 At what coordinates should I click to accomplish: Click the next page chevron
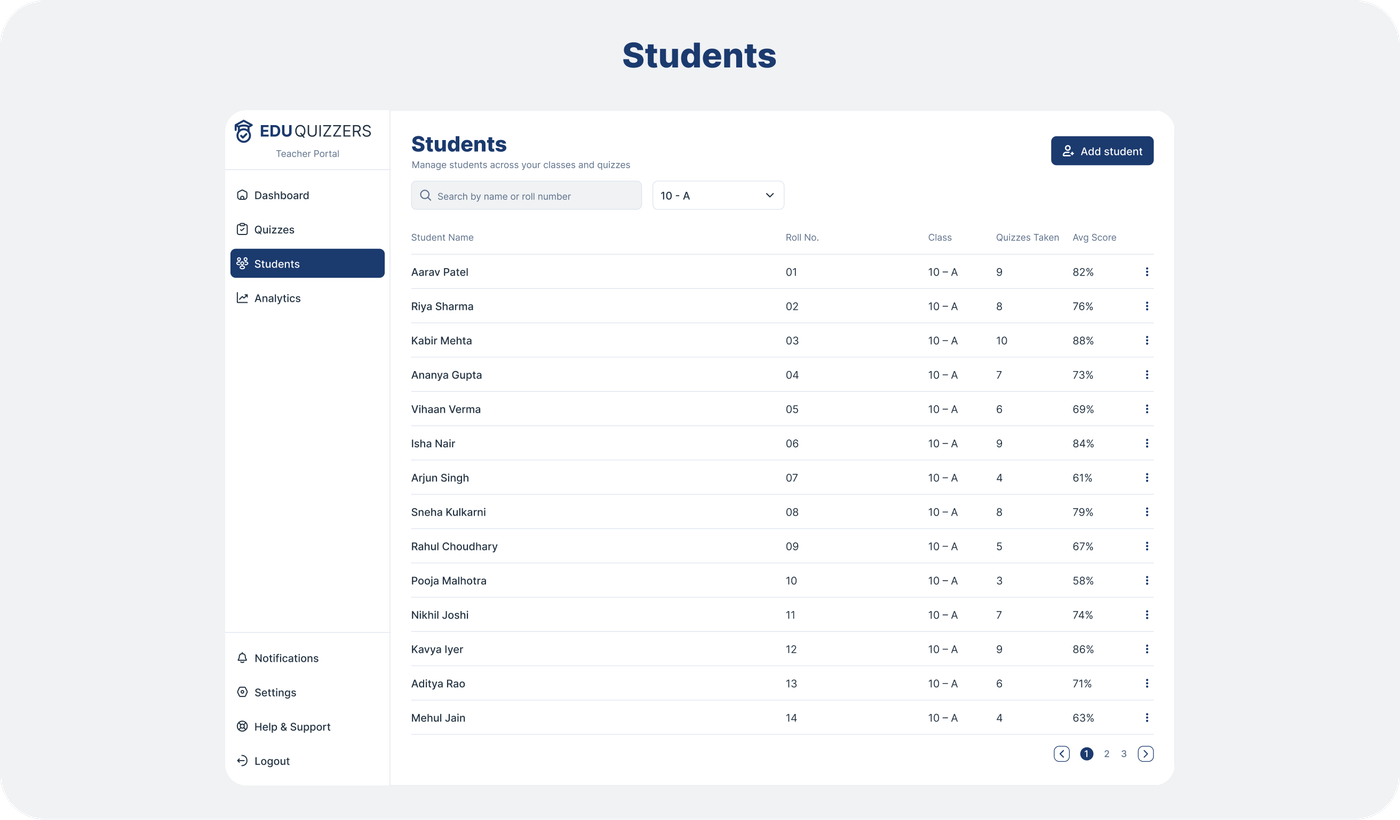pos(1145,753)
